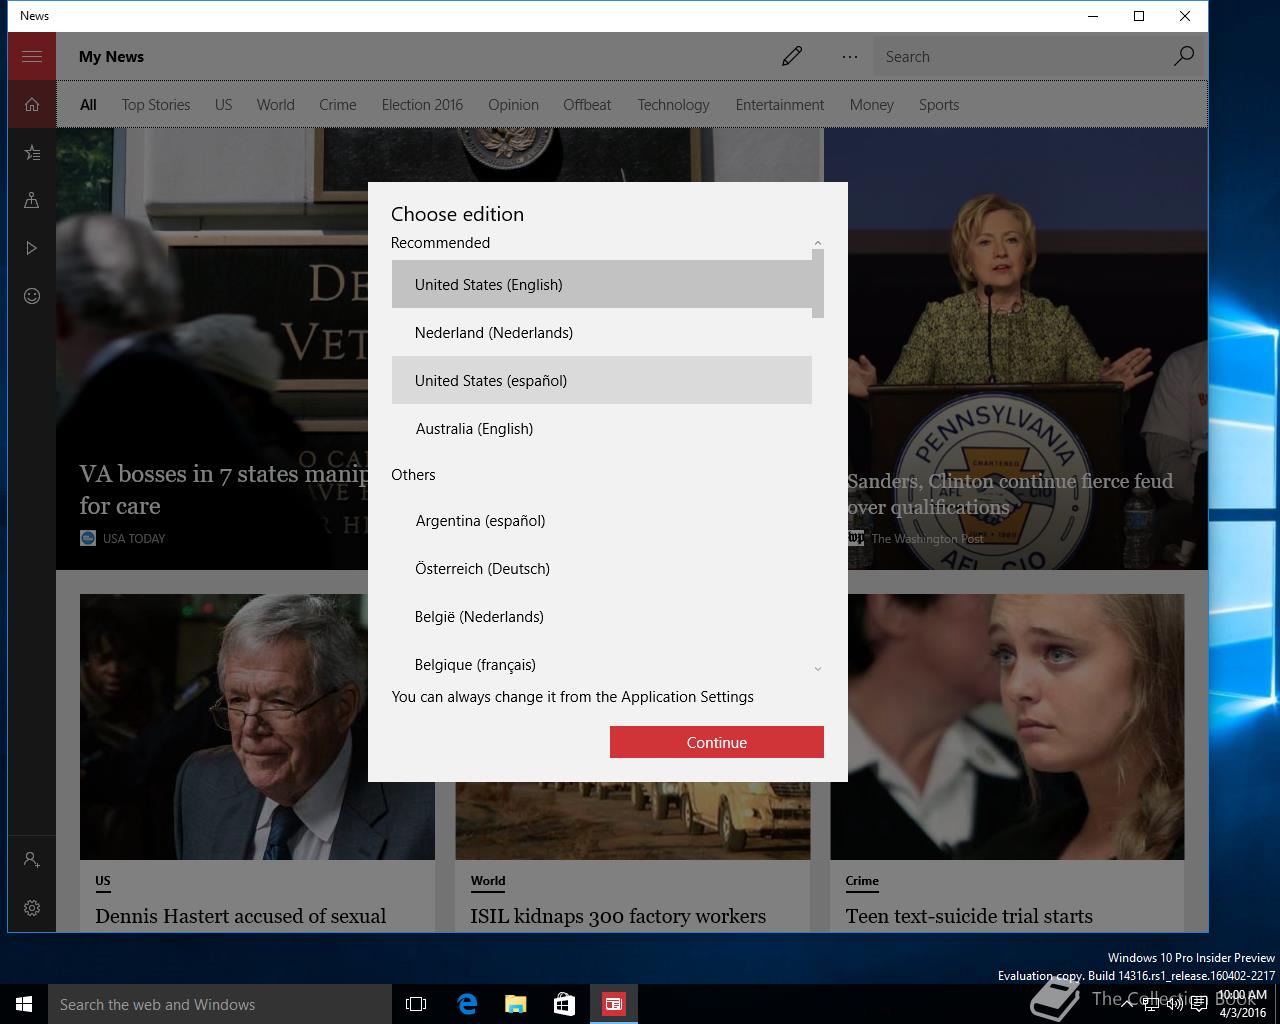1280x1024 pixels.
Task: Click the Continue button
Action: 717,742
